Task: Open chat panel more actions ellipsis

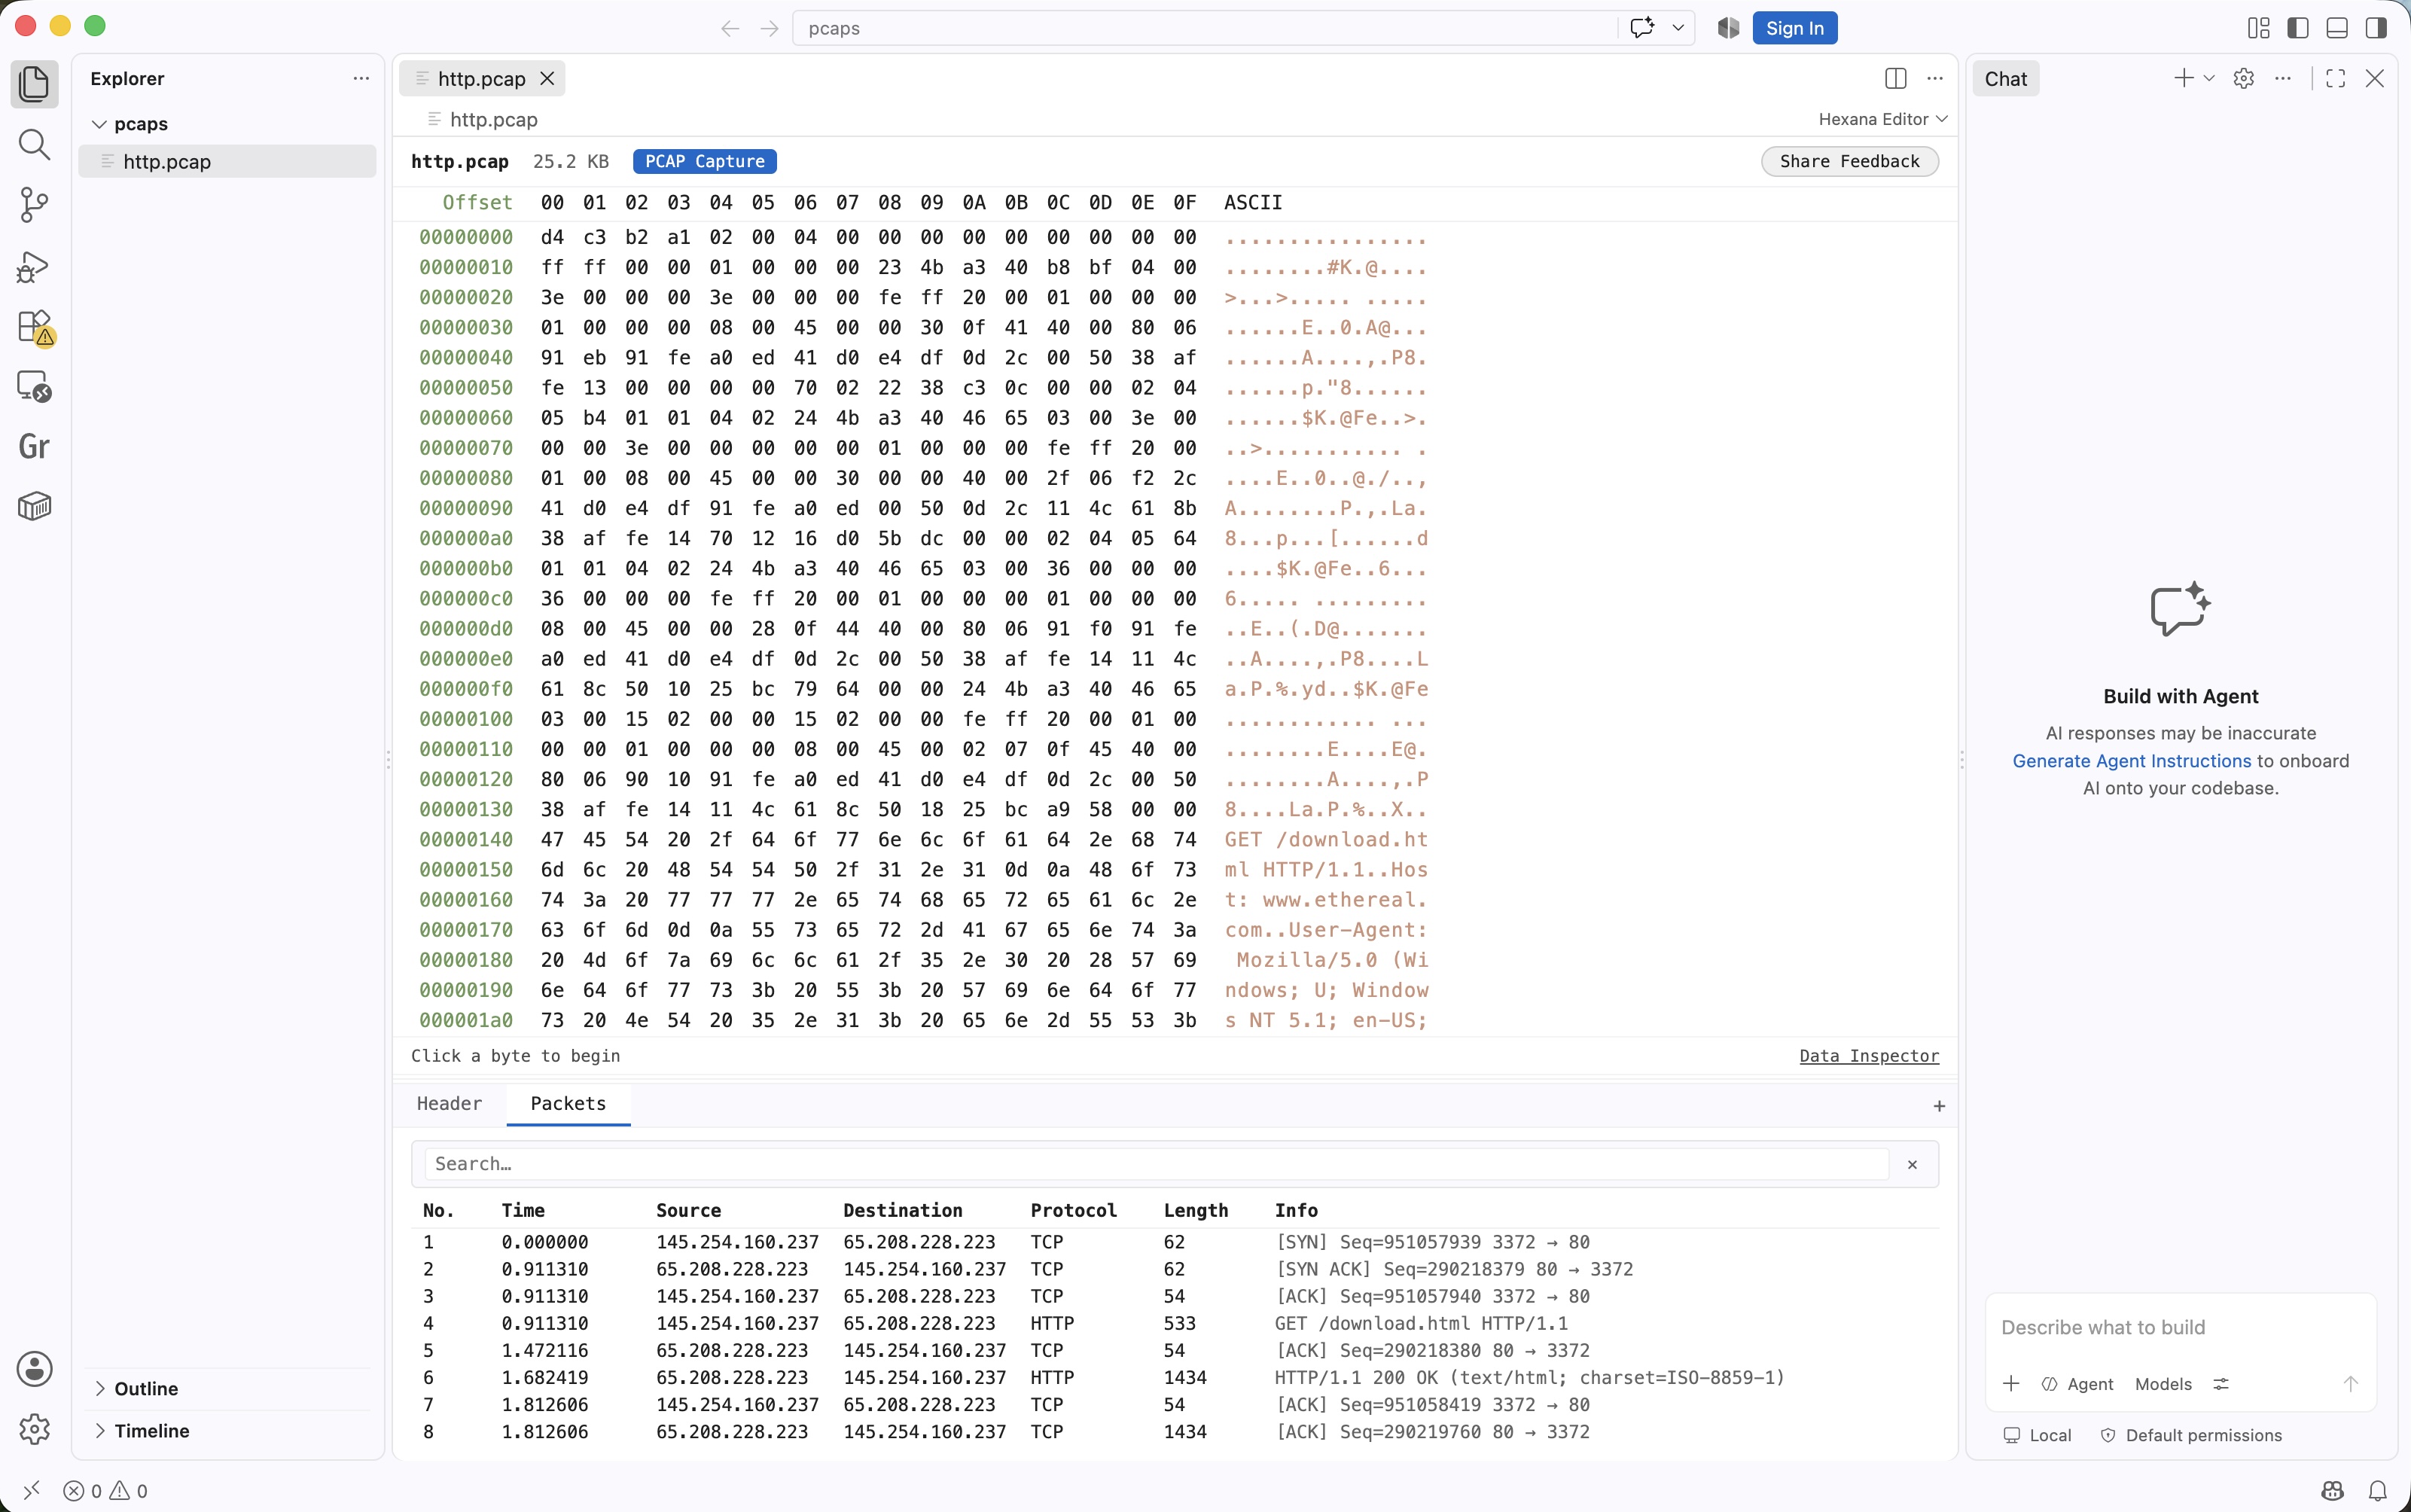Action: pyautogui.click(x=2283, y=78)
